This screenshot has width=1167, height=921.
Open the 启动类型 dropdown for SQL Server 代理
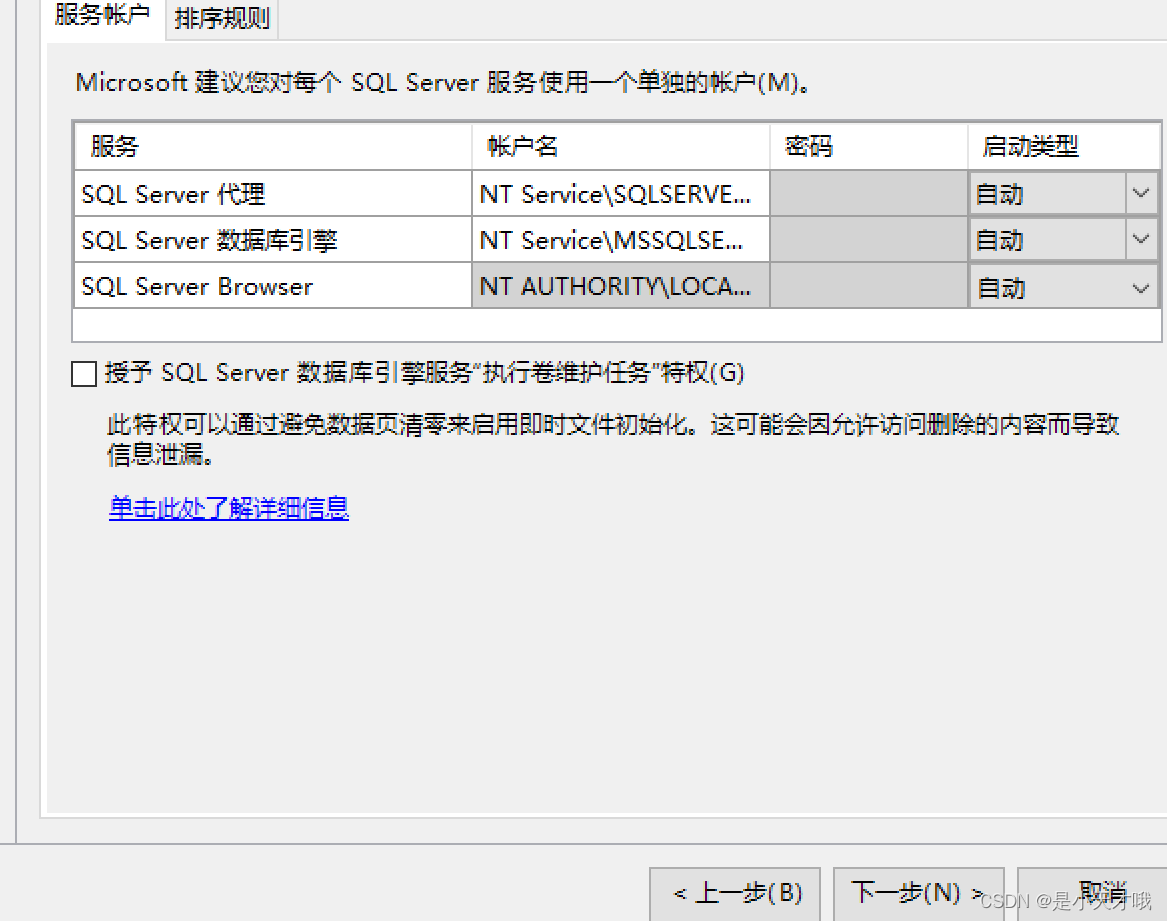point(1141,192)
